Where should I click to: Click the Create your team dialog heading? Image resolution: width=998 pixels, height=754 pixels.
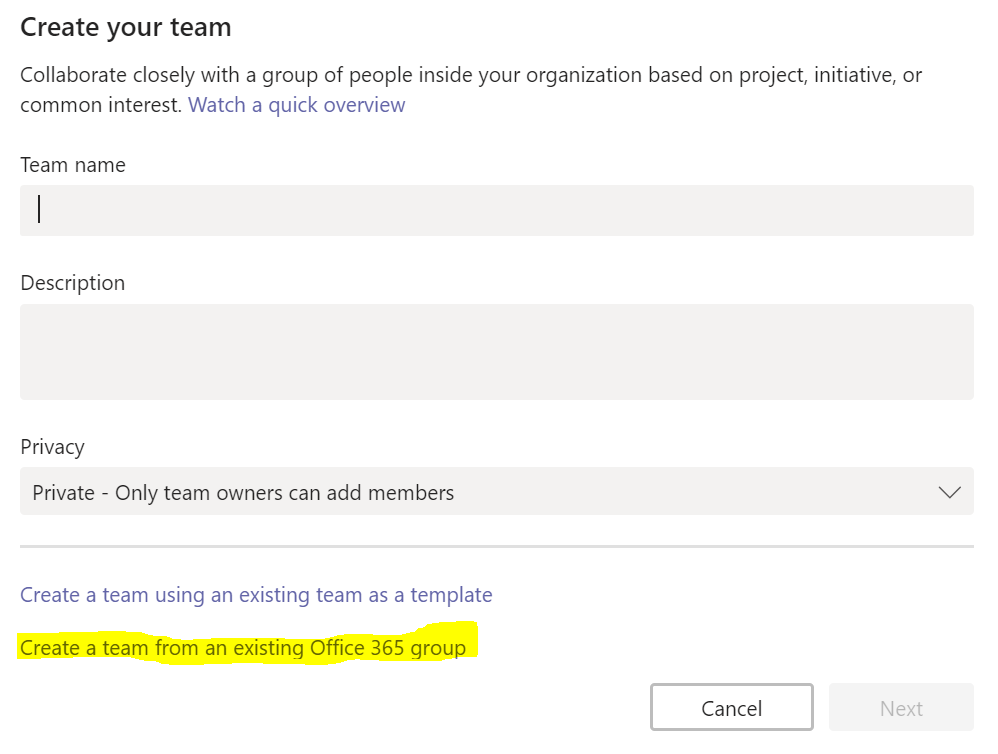pyautogui.click(x=125, y=27)
